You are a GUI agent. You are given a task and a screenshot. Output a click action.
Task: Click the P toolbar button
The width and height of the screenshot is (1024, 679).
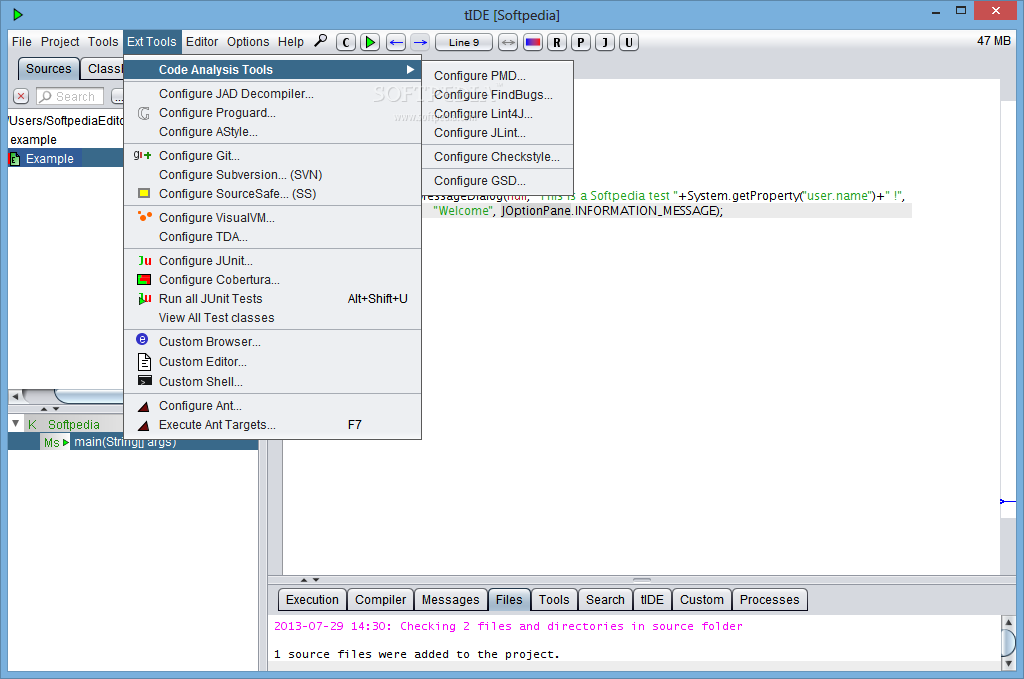581,42
